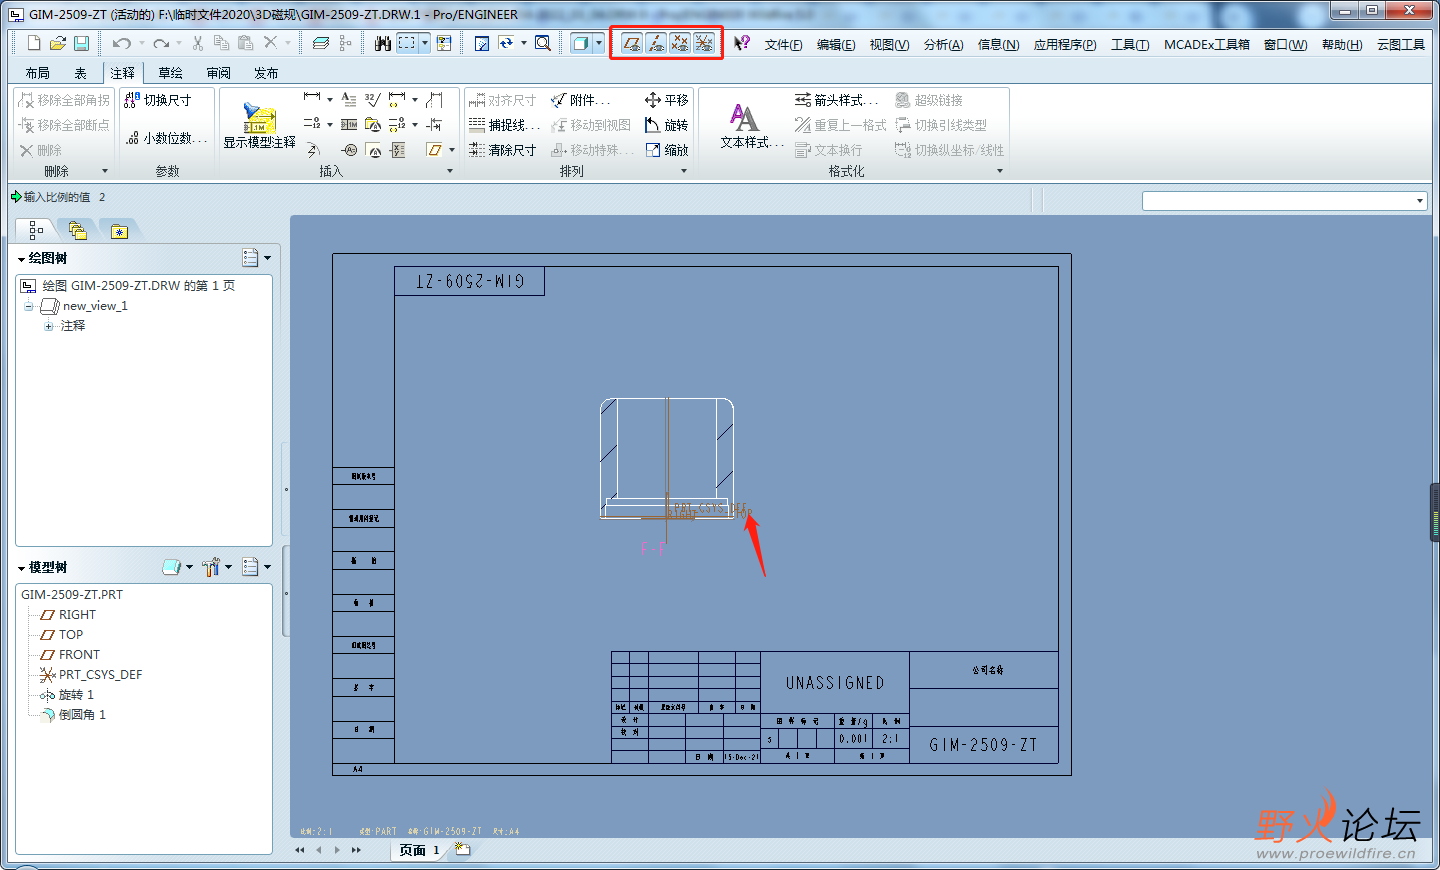Click the new sheet icon beside the page tab

click(x=462, y=849)
